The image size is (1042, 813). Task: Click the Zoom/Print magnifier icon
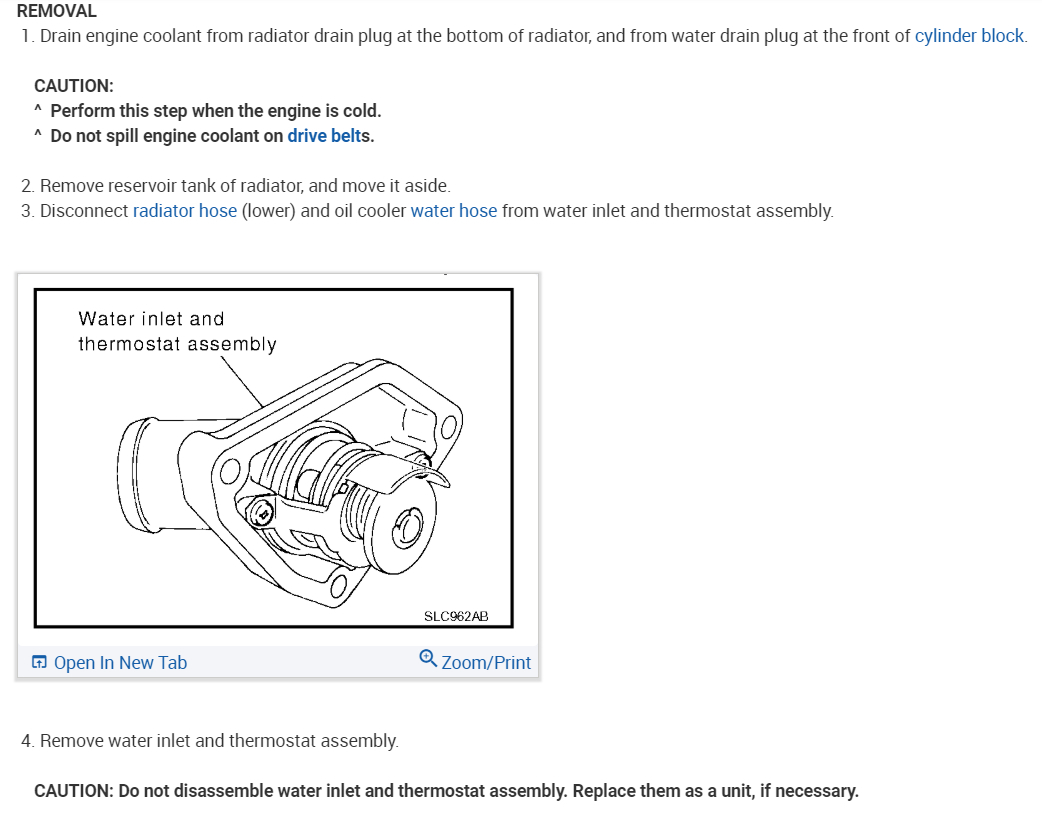tap(427, 658)
